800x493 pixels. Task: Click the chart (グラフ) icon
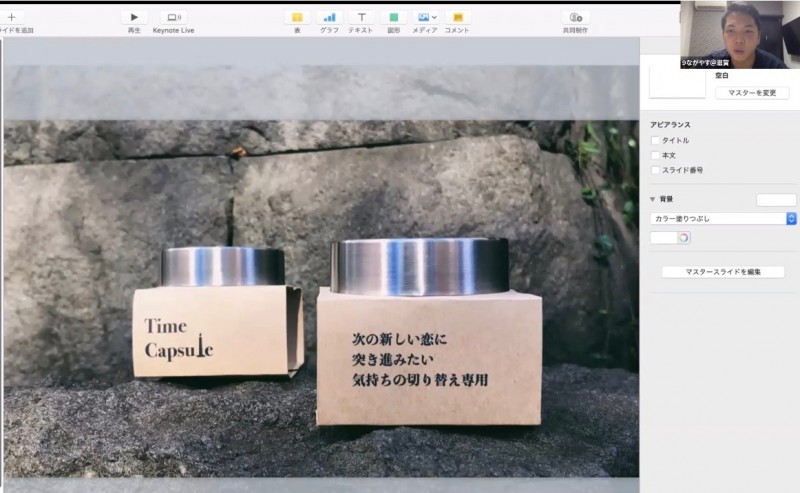click(x=329, y=17)
